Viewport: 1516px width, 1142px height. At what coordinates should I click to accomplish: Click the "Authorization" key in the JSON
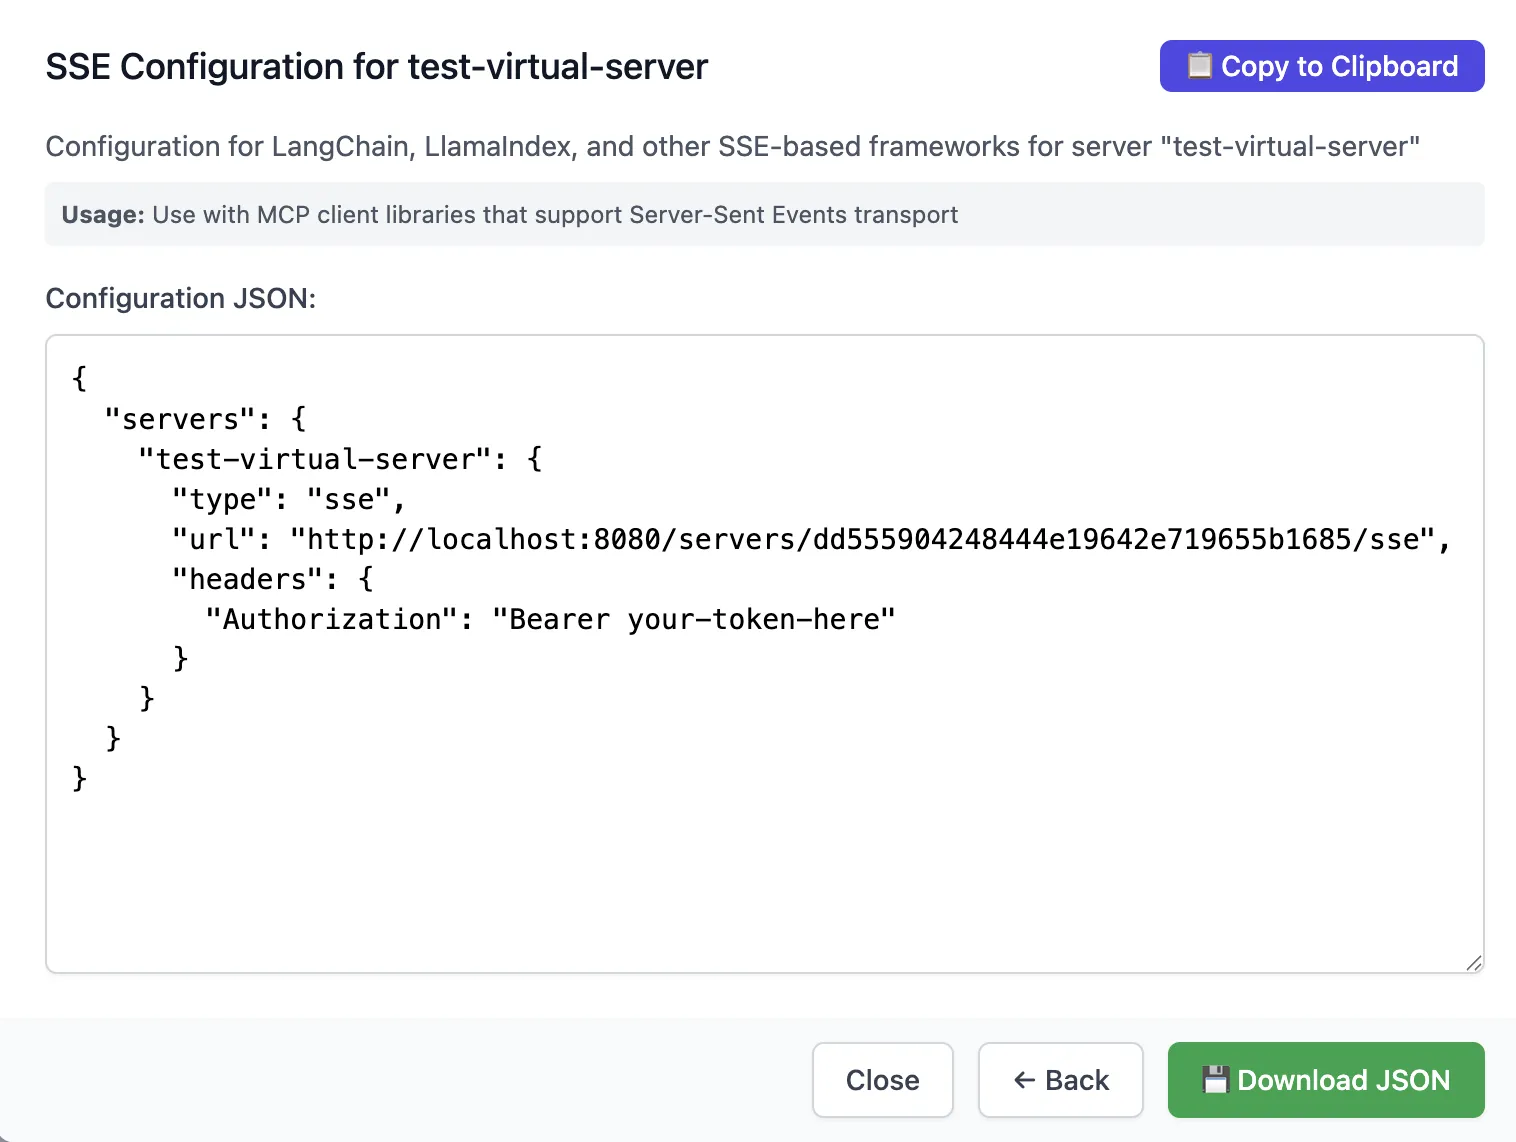331,619
